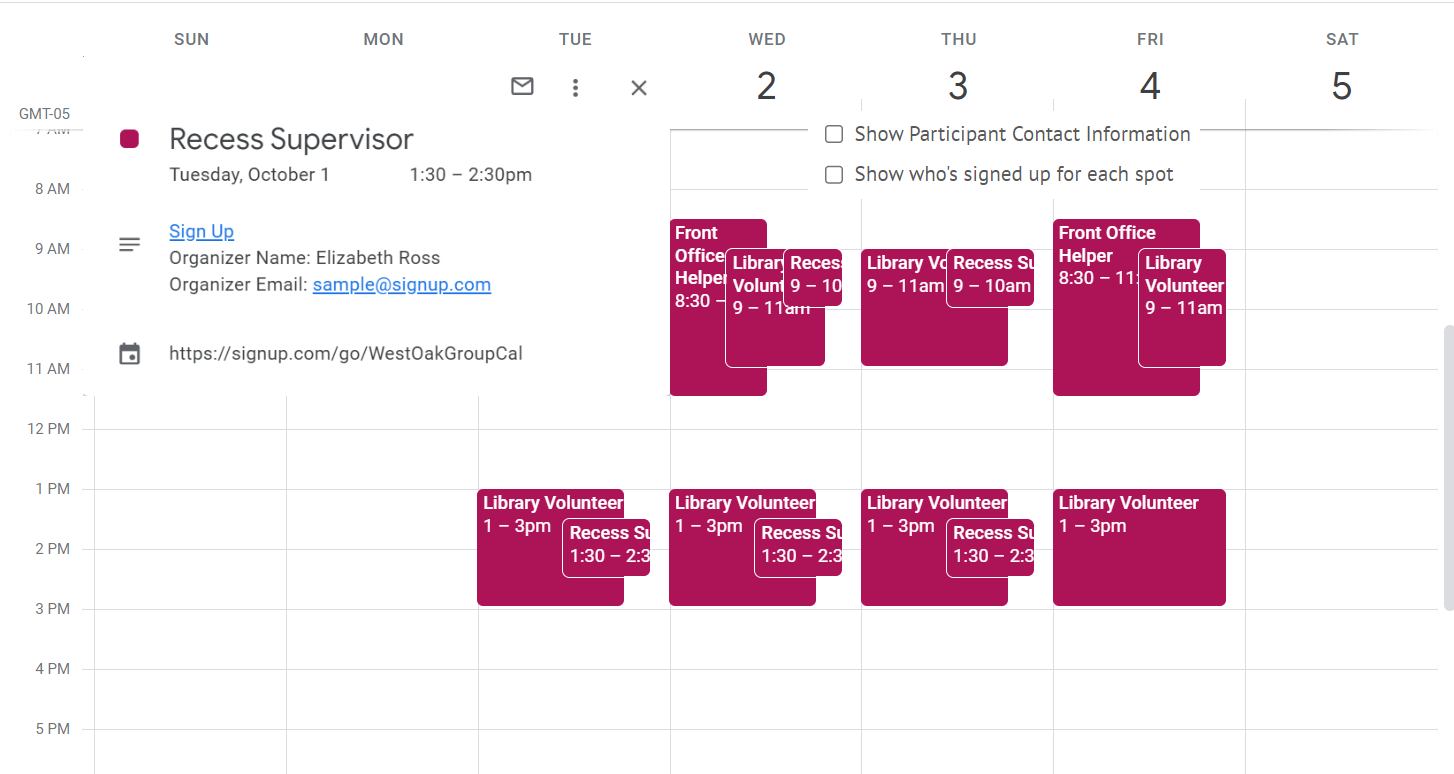Image resolution: width=1454 pixels, height=774 pixels.
Task: Enable Show Participant Contact Information checkbox
Action: pyautogui.click(x=834, y=134)
